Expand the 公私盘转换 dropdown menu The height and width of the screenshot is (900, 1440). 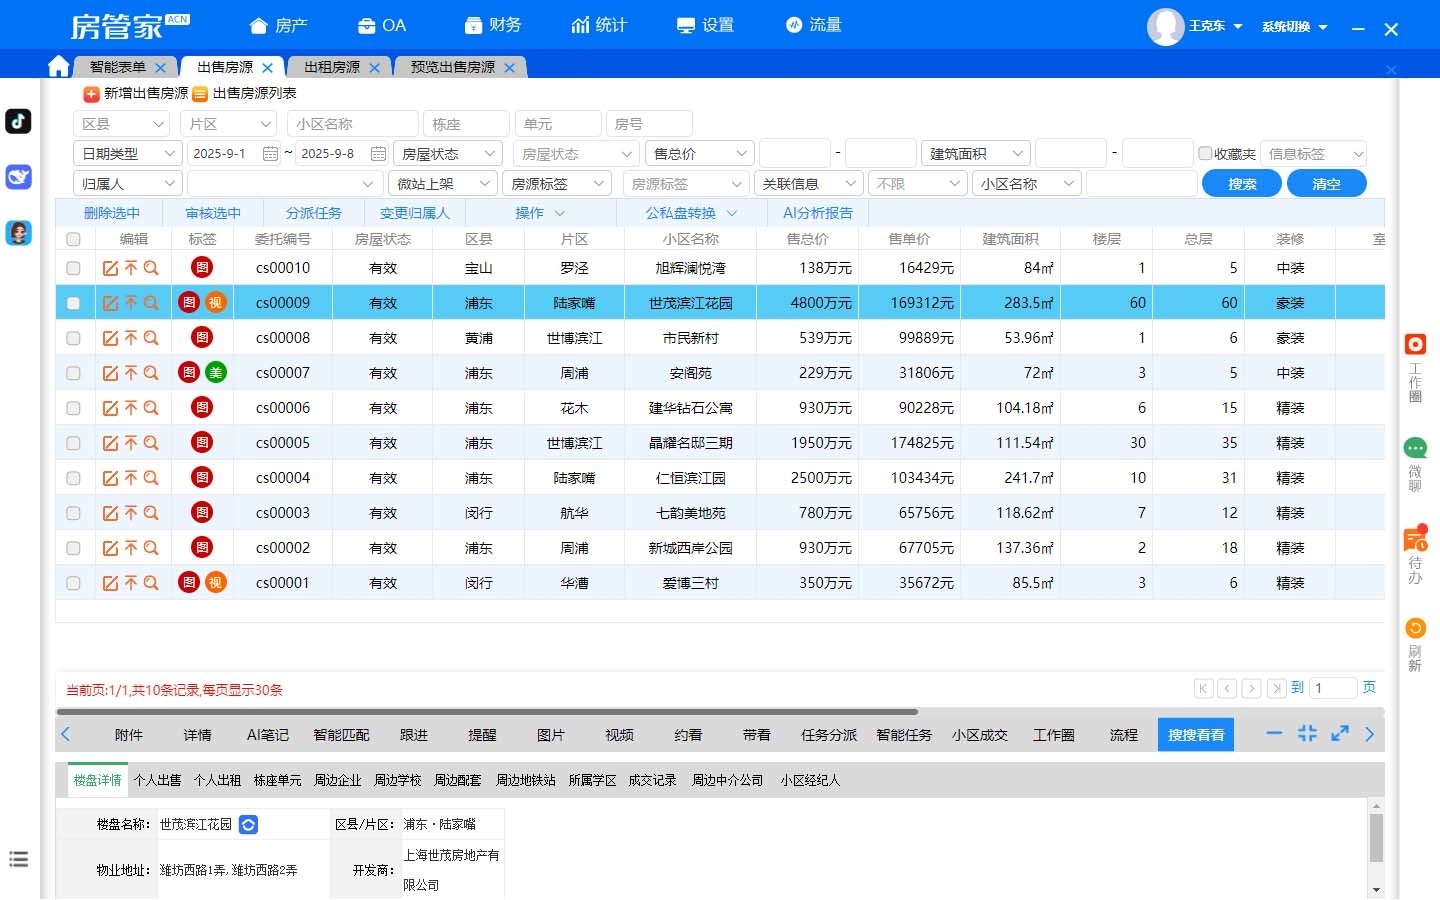click(x=690, y=213)
